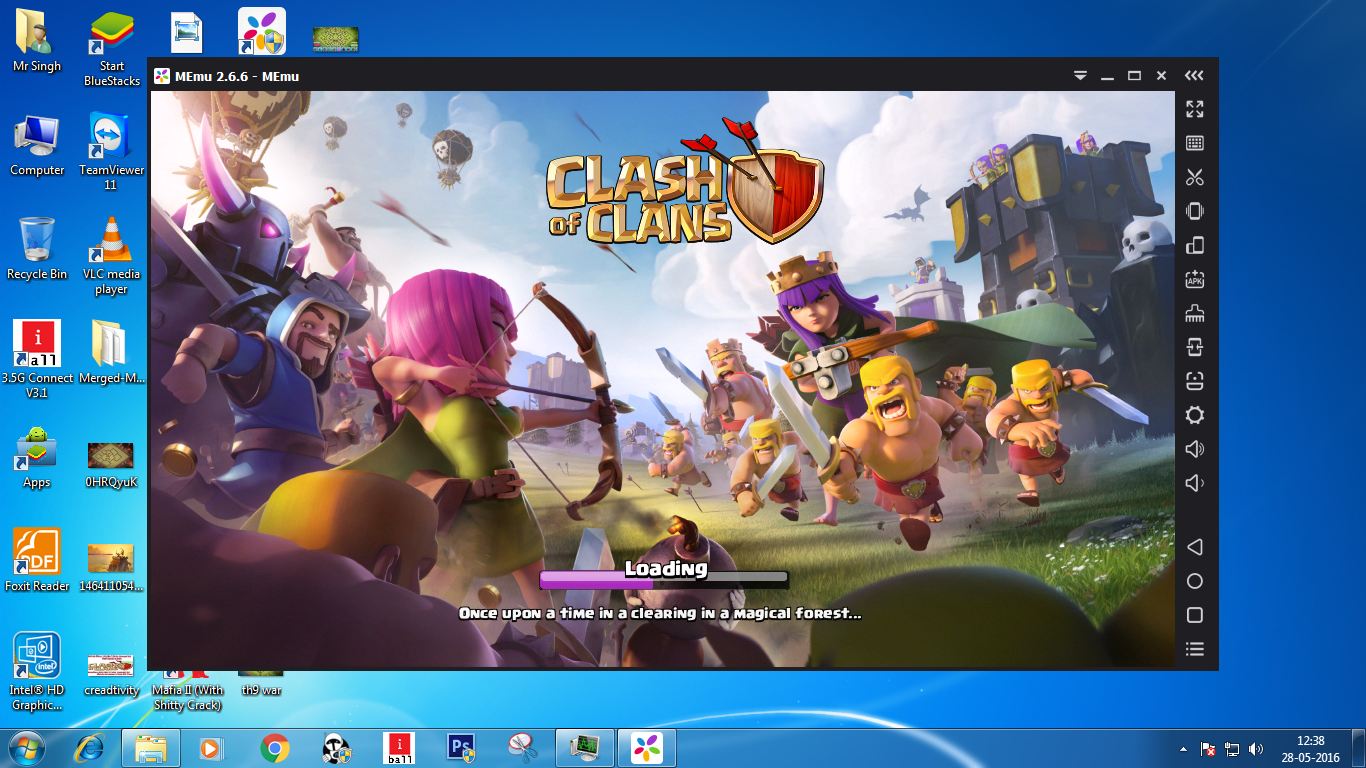Select the scissors screenshot tool

[1195, 176]
